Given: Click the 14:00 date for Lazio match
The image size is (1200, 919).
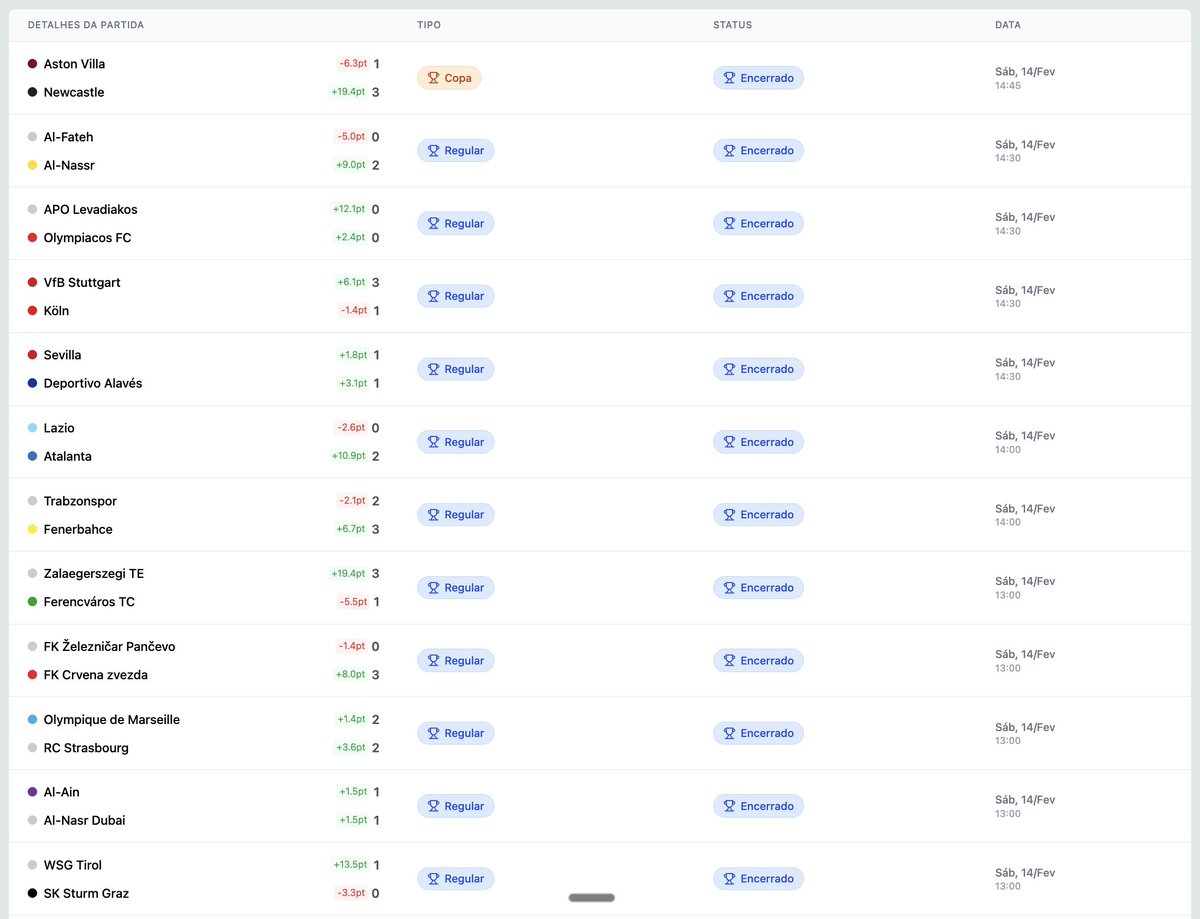Looking at the screenshot, I should 1008,450.
